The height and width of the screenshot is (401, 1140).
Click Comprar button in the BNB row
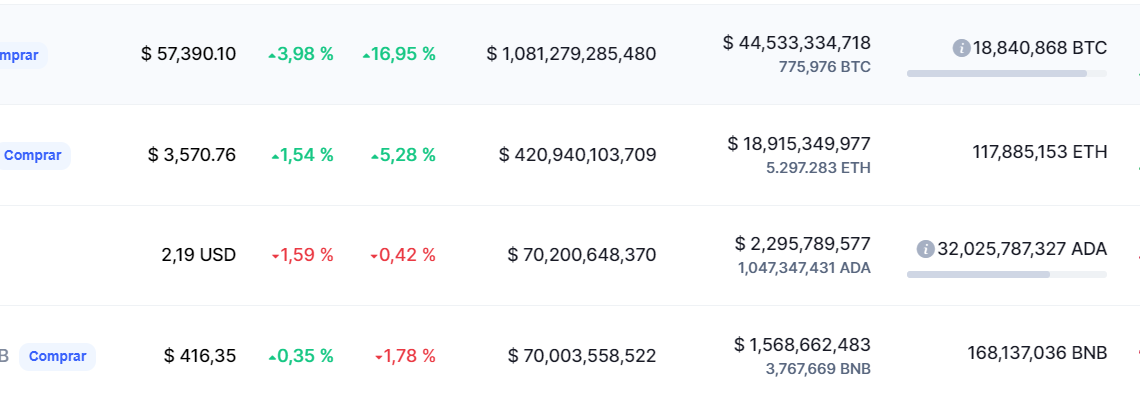click(57, 357)
